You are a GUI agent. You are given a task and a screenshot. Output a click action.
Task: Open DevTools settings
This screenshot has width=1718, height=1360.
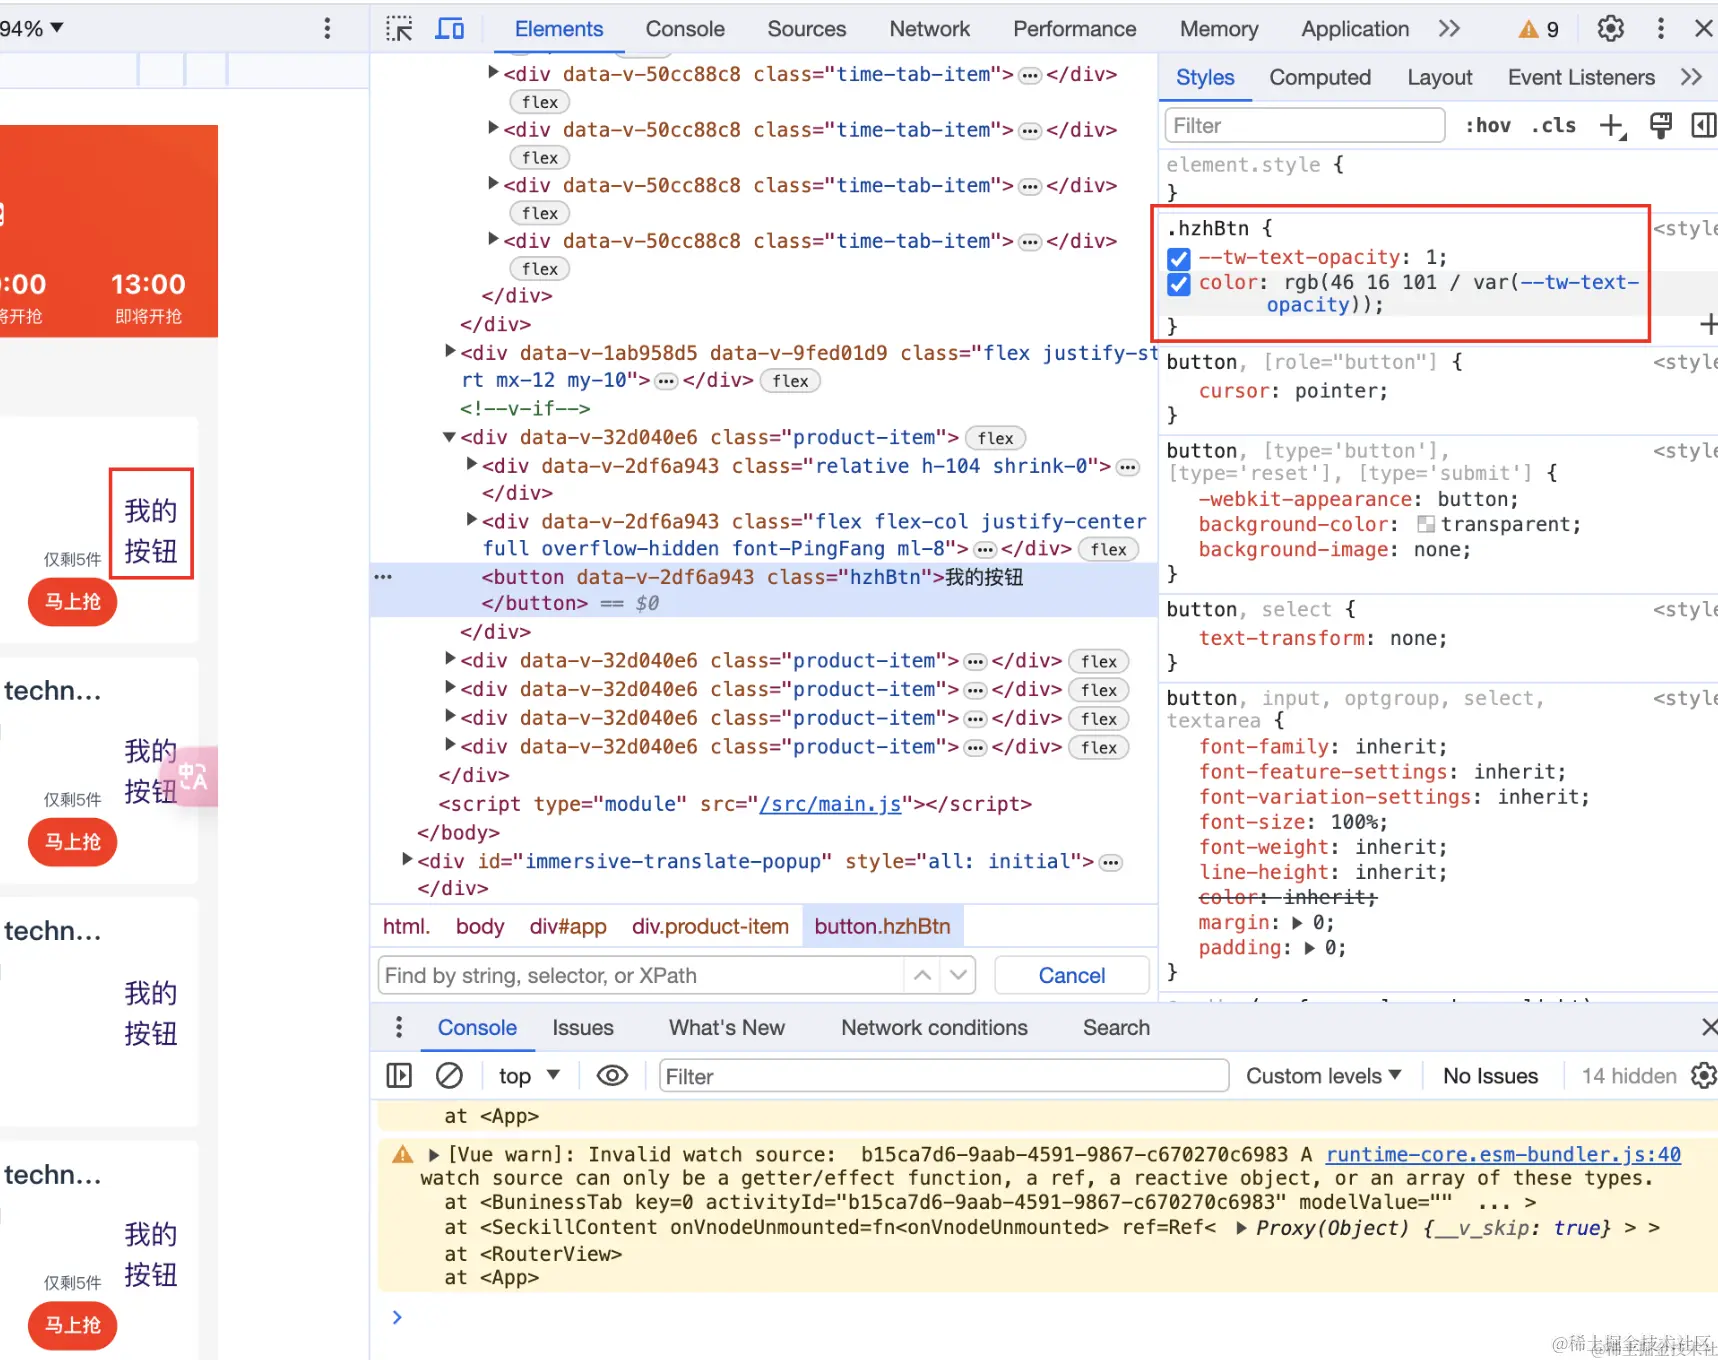click(x=1609, y=28)
